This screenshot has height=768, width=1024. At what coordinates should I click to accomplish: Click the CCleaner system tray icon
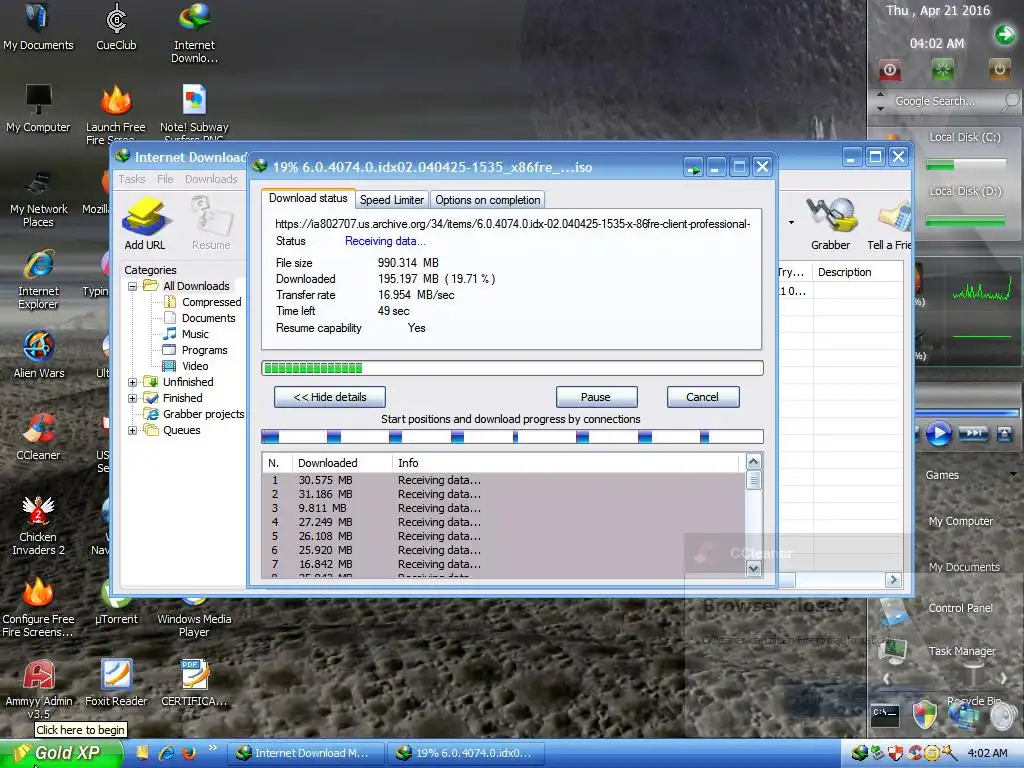pos(914,753)
